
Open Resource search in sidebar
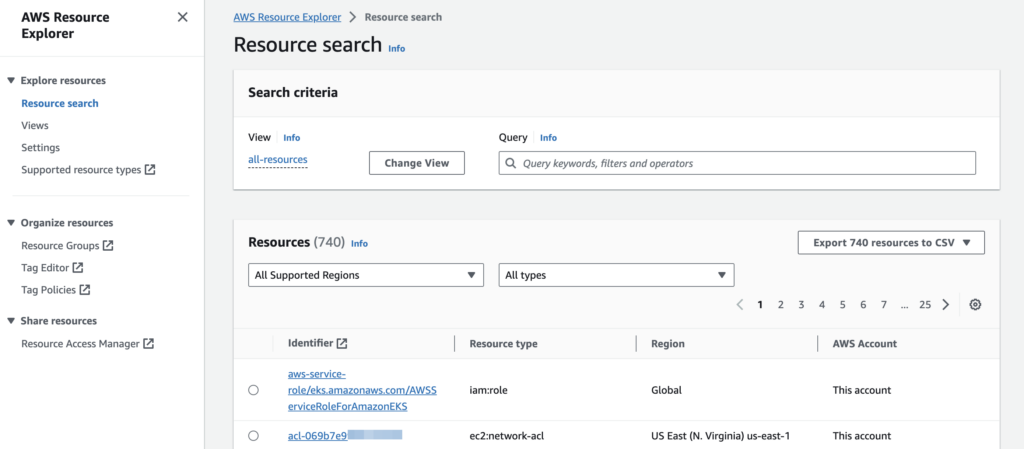click(x=60, y=103)
